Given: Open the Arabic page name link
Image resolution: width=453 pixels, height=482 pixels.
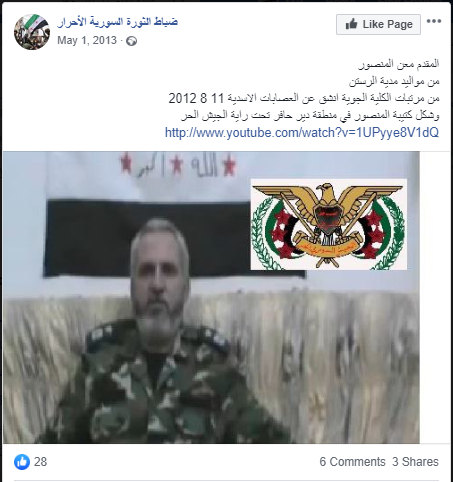Looking at the screenshot, I should (117, 22).
